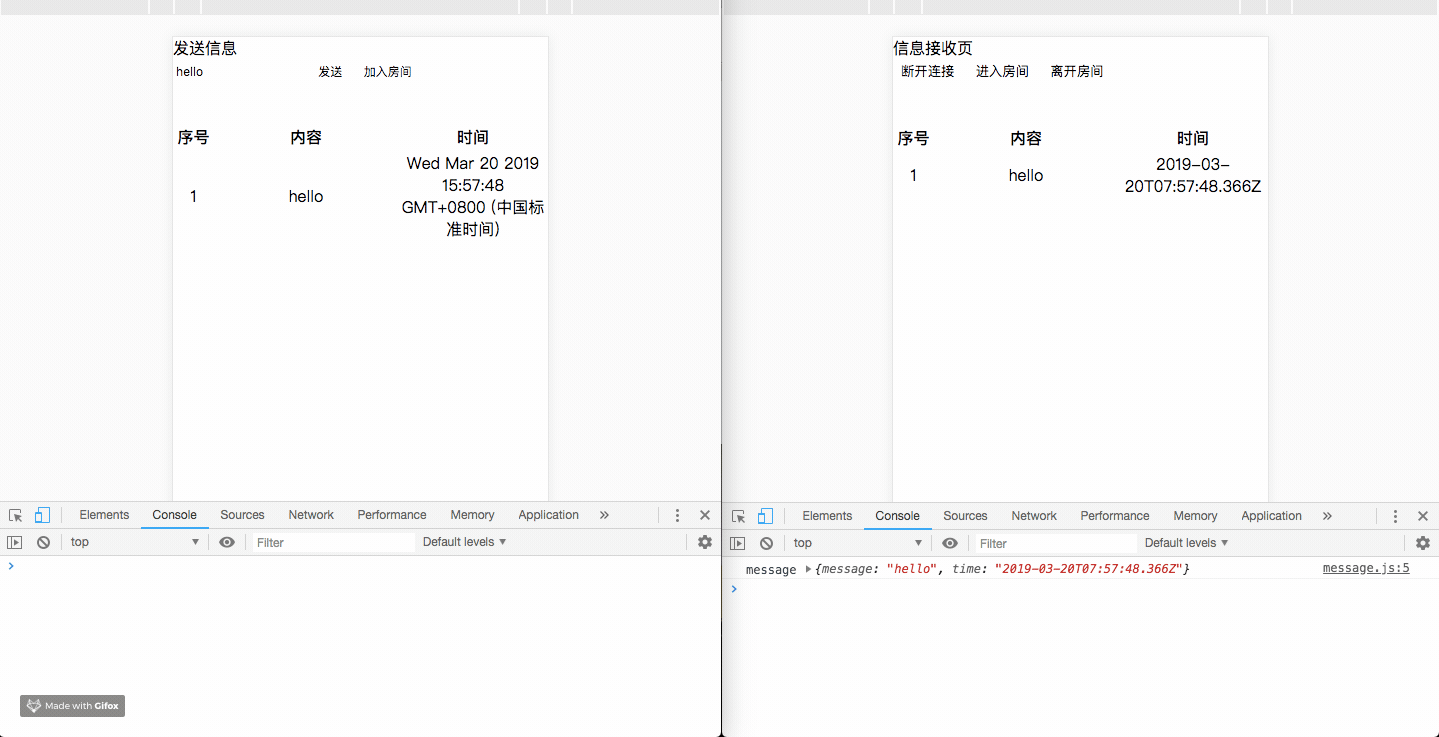The width and height of the screenshot is (1439, 737).
Task: Click the 发送 send button
Action: pyautogui.click(x=330, y=72)
